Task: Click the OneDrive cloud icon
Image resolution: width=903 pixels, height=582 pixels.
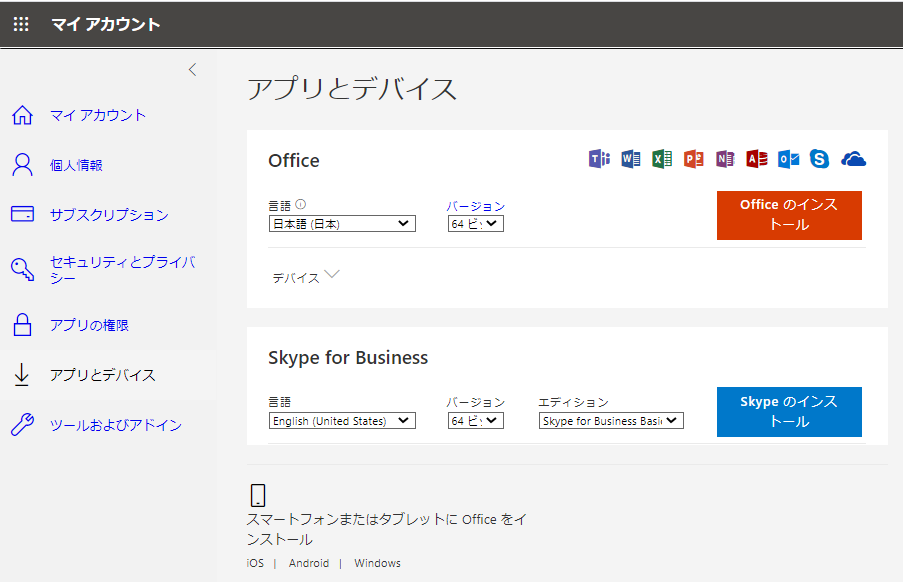Action: click(x=853, y=158)
